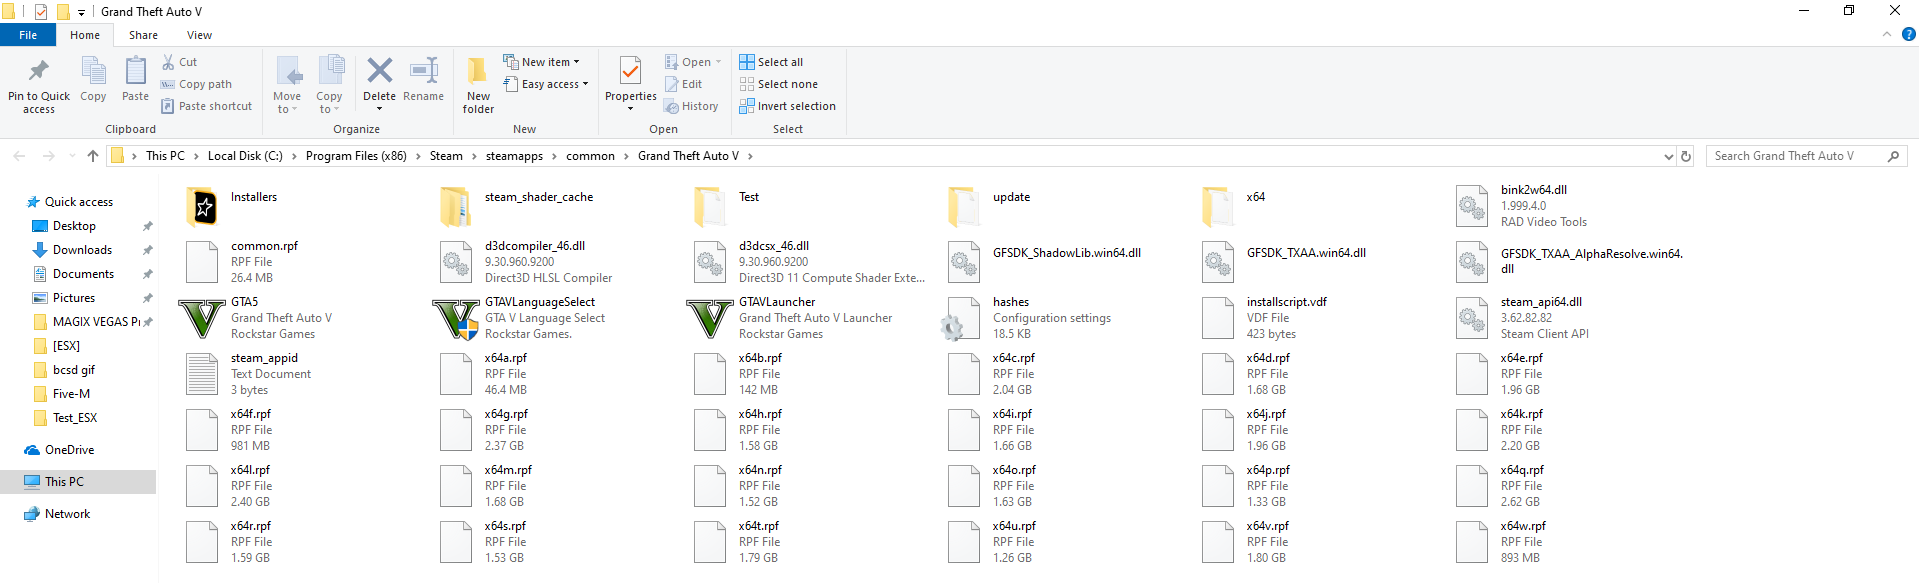This screenshot has height=583, width=1919.
Task: Open the Five-M folder in sidebar
Action: coord(71,394)
